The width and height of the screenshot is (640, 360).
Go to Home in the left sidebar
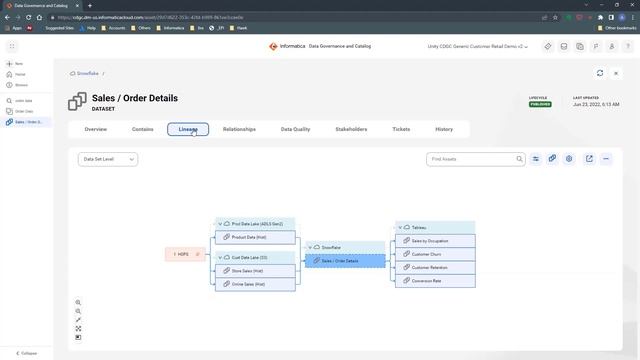(x=16, y=74)
